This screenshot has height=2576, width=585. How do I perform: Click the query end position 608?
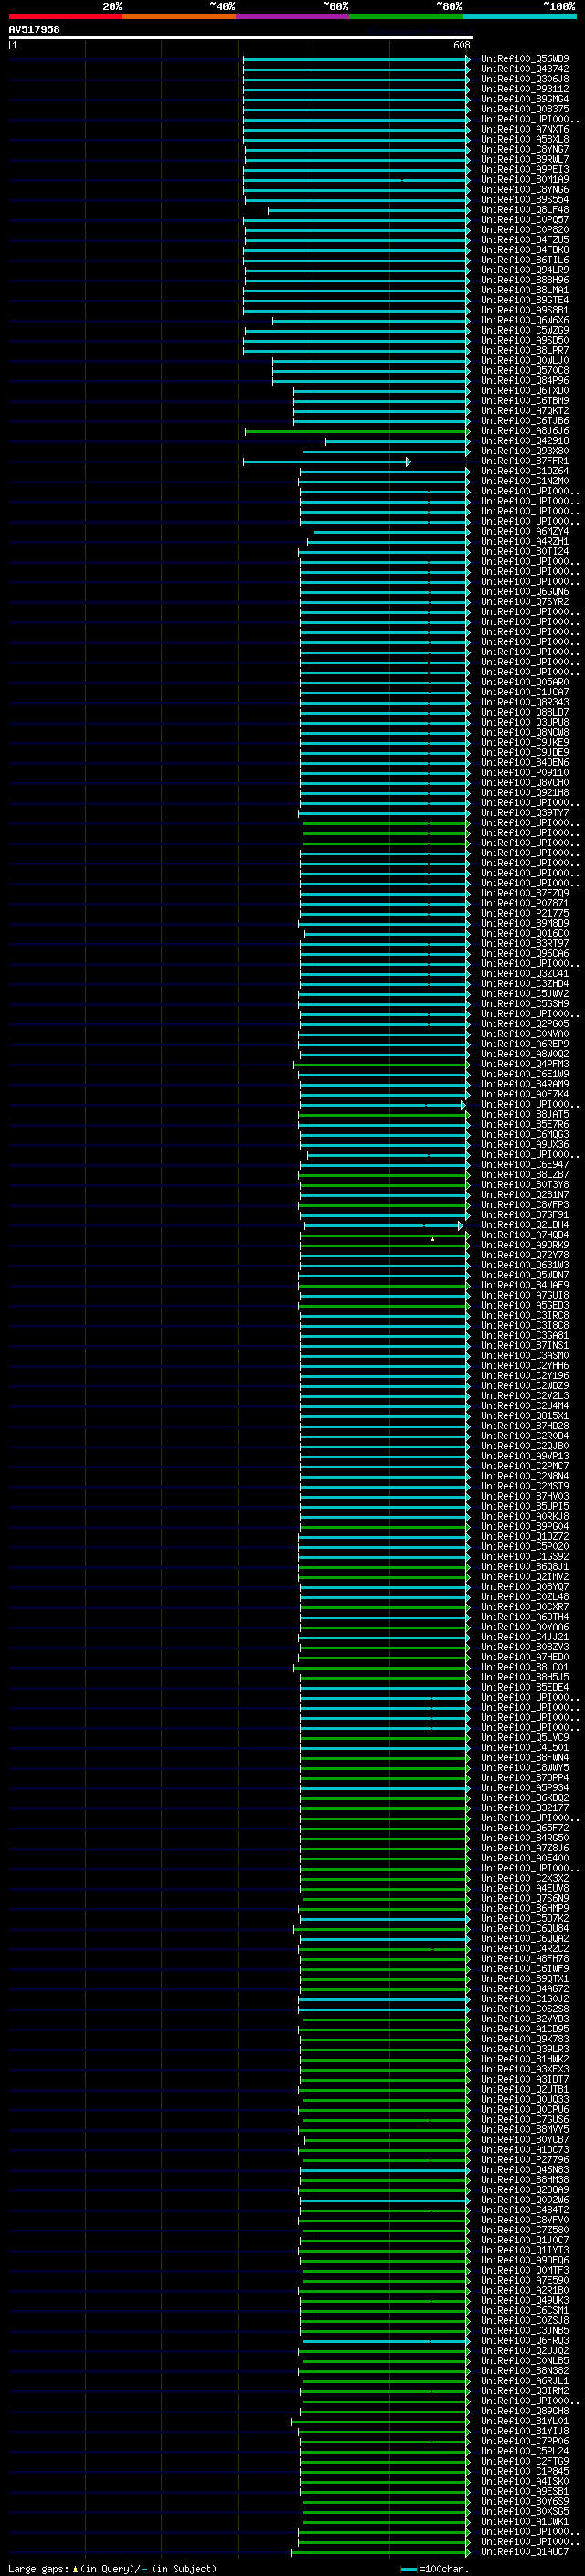click(x=461, y=45)
